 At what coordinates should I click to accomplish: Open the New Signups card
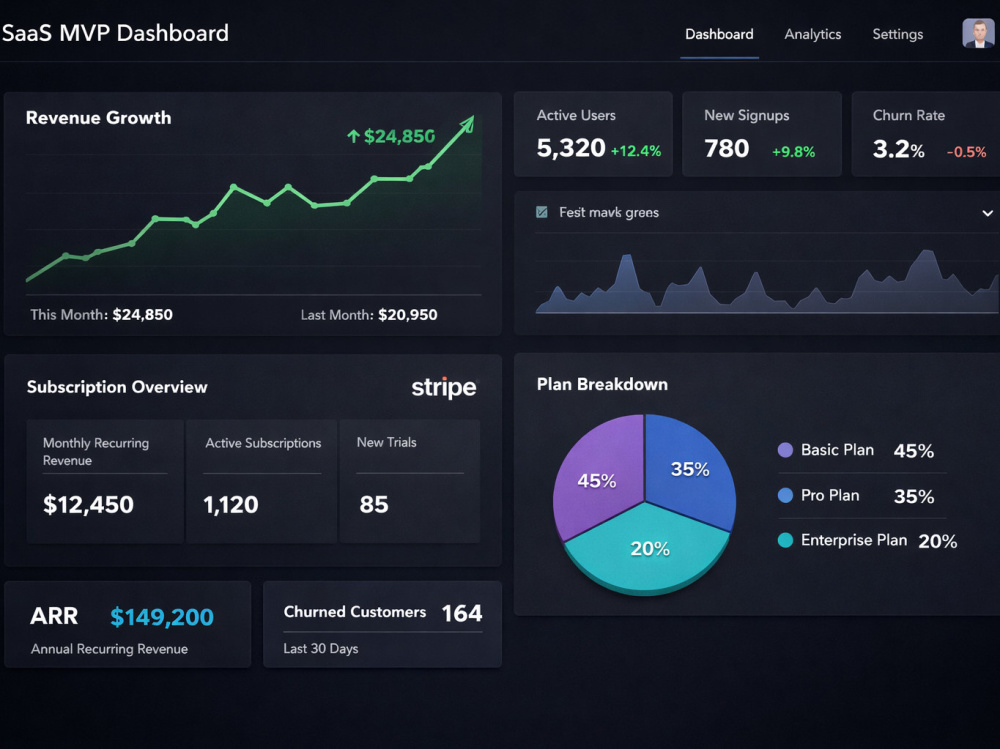761,134
